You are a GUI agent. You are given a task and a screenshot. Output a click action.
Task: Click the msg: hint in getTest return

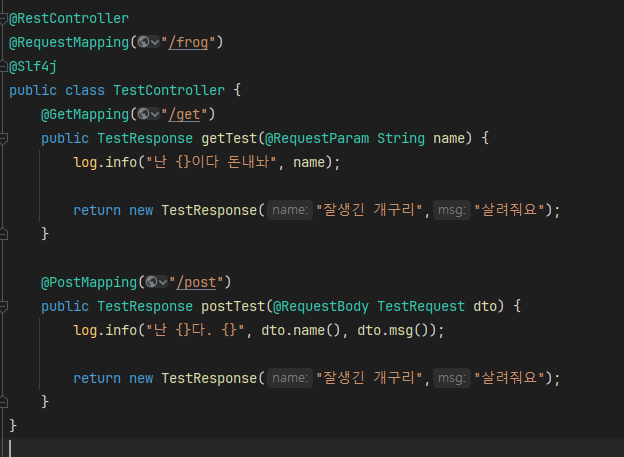(452, 210)
